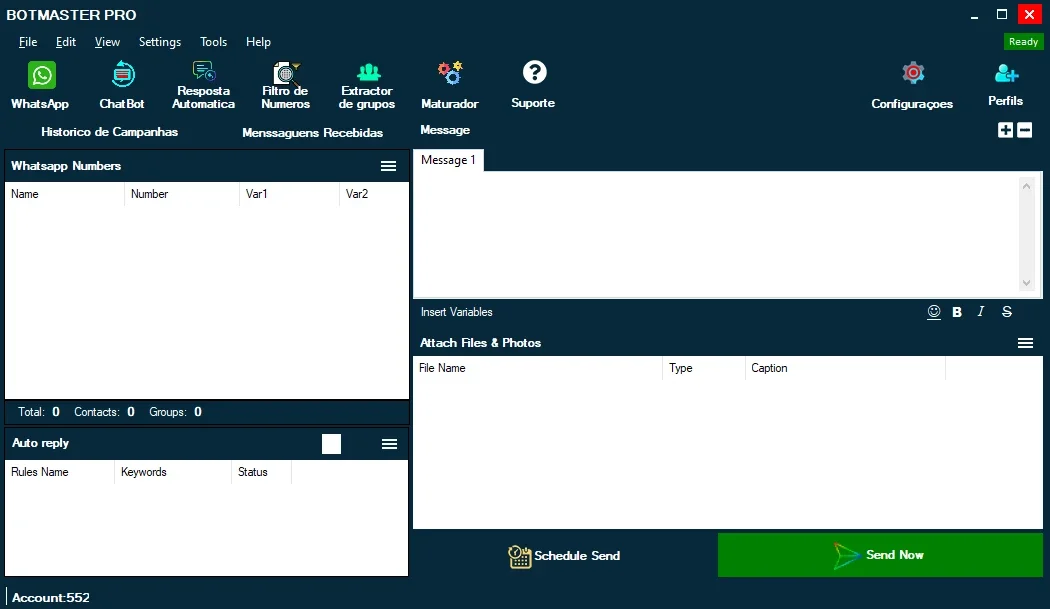Click Insert Variables
The image size is (1050, 609).
pyautogui.click(x=456, y=312)
